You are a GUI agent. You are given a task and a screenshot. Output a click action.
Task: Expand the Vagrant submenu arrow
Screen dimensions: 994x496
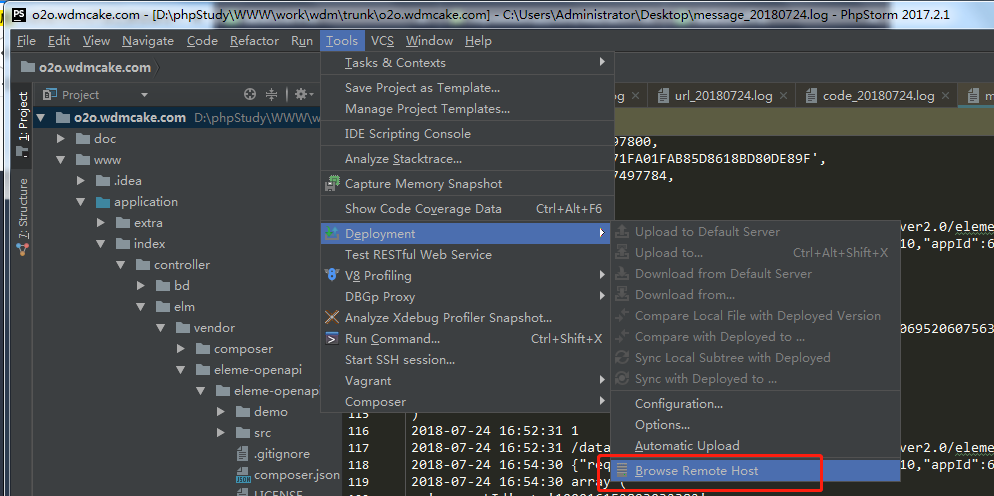click(x=602, y=380)
